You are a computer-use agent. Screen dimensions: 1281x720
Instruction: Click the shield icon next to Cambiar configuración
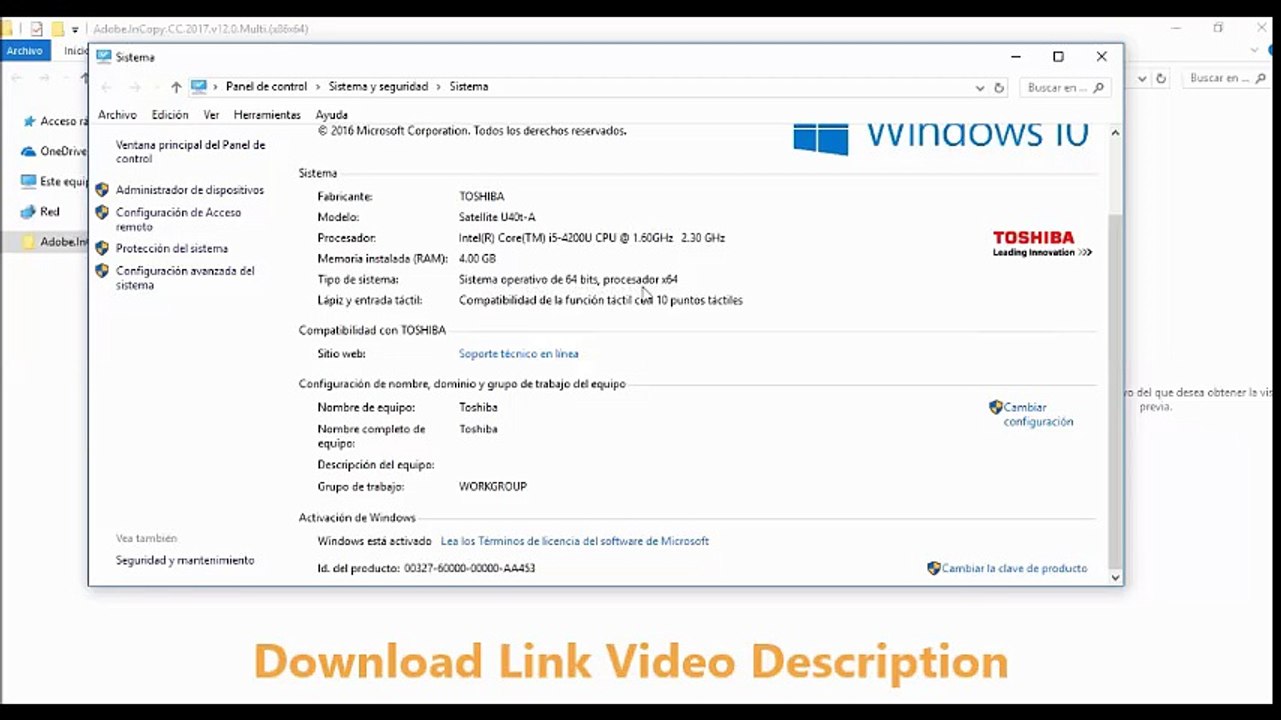tap(995, 407)
